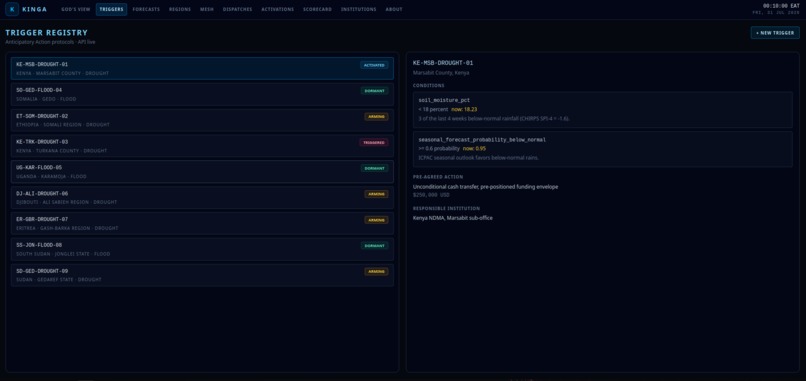Click the Arming badge on DJ-ALI-DROUGHT-06
The height and width of the screenshot is (381, 806).
click(376, 194)
